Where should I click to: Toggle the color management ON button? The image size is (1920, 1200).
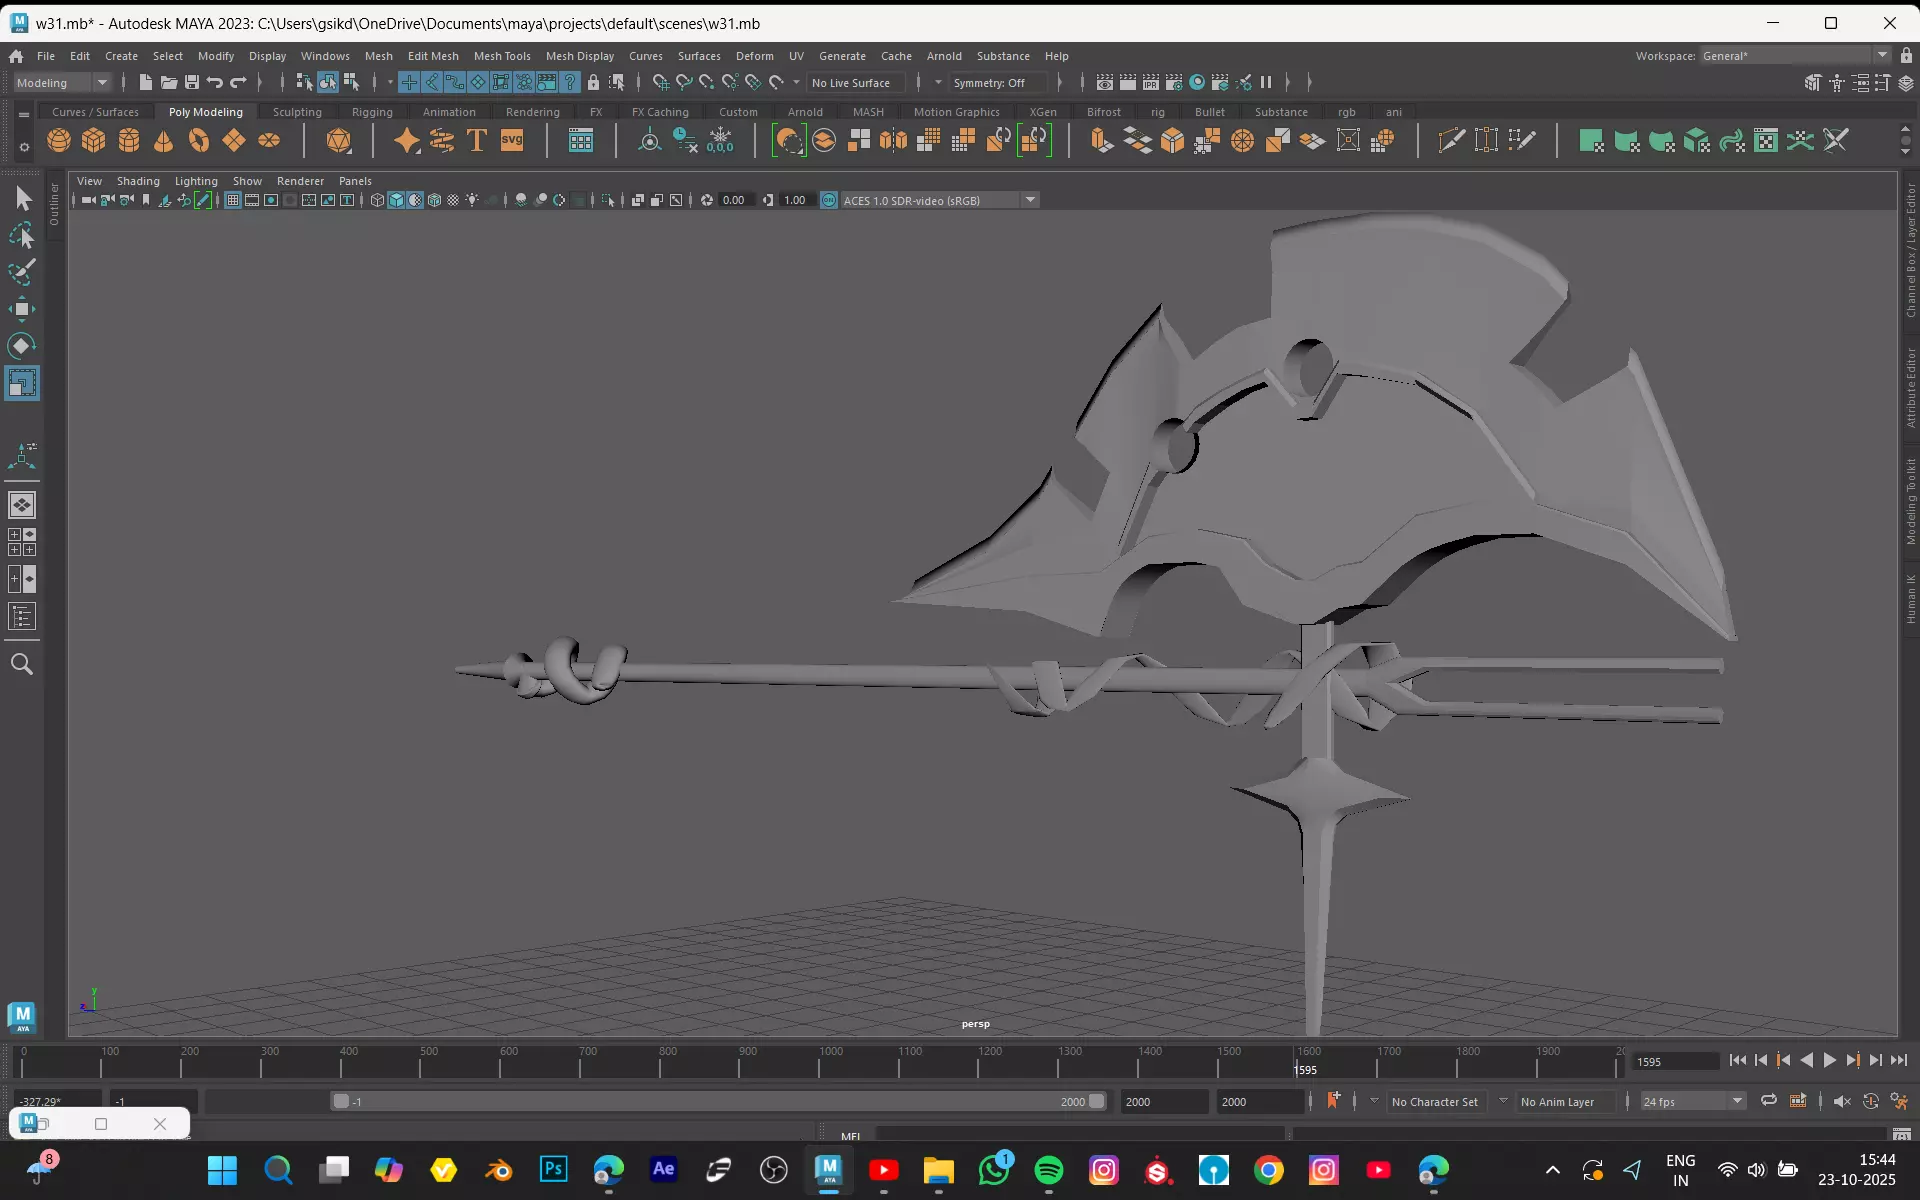tap(828, 200)
